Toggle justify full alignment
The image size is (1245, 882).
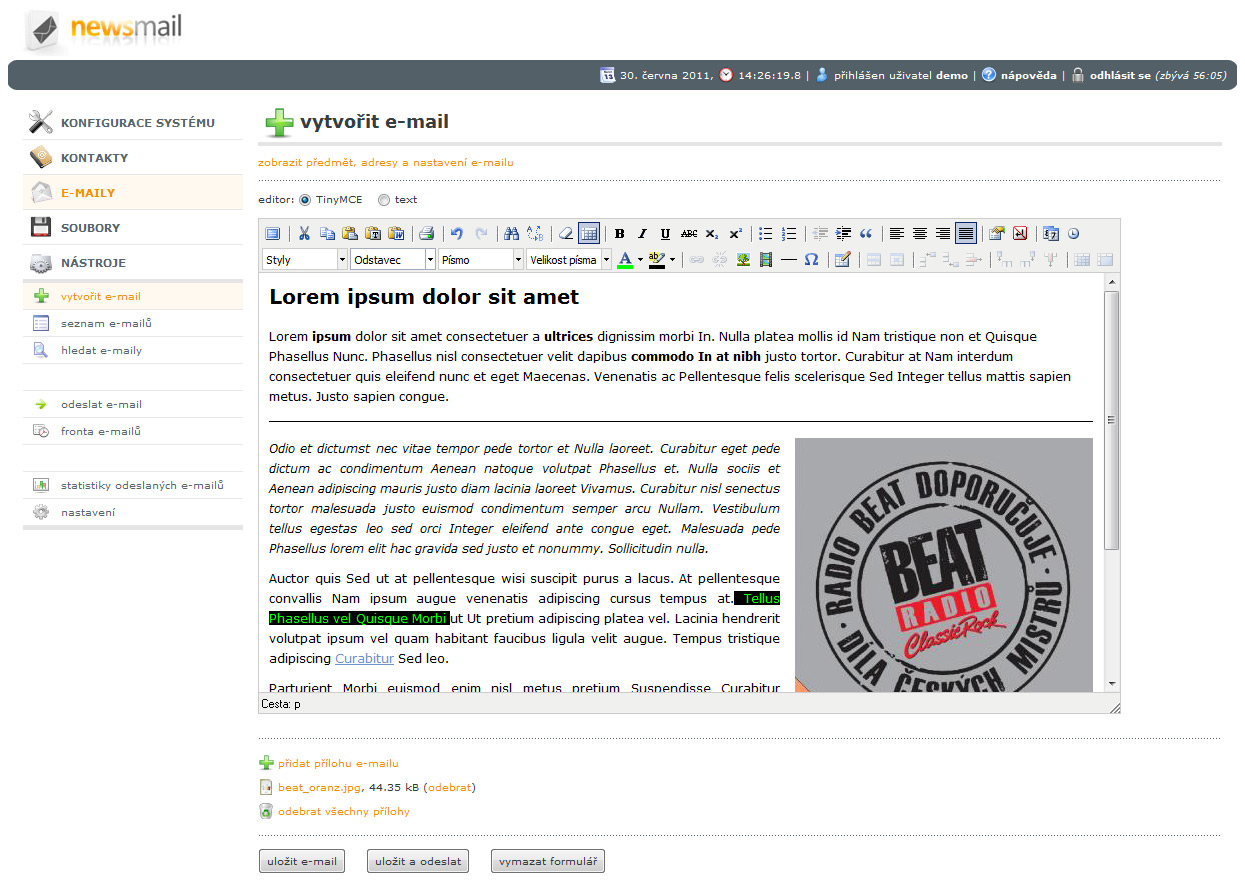966,234
